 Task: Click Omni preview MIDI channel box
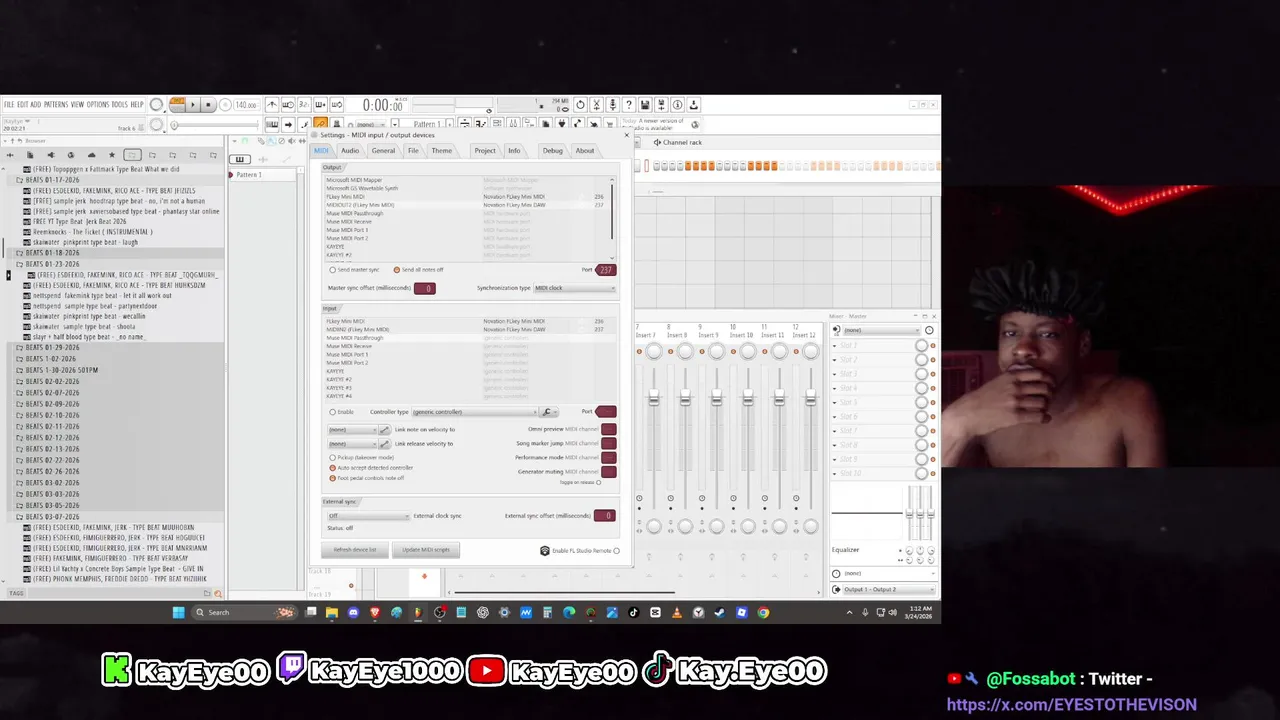tap(608, 429)
